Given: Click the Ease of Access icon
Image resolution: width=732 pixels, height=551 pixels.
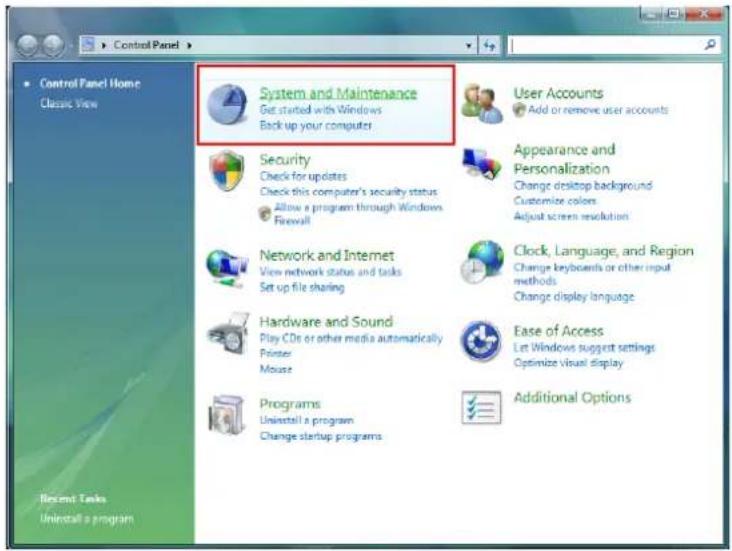Looking at the screenshot, I should click(481, 340).
